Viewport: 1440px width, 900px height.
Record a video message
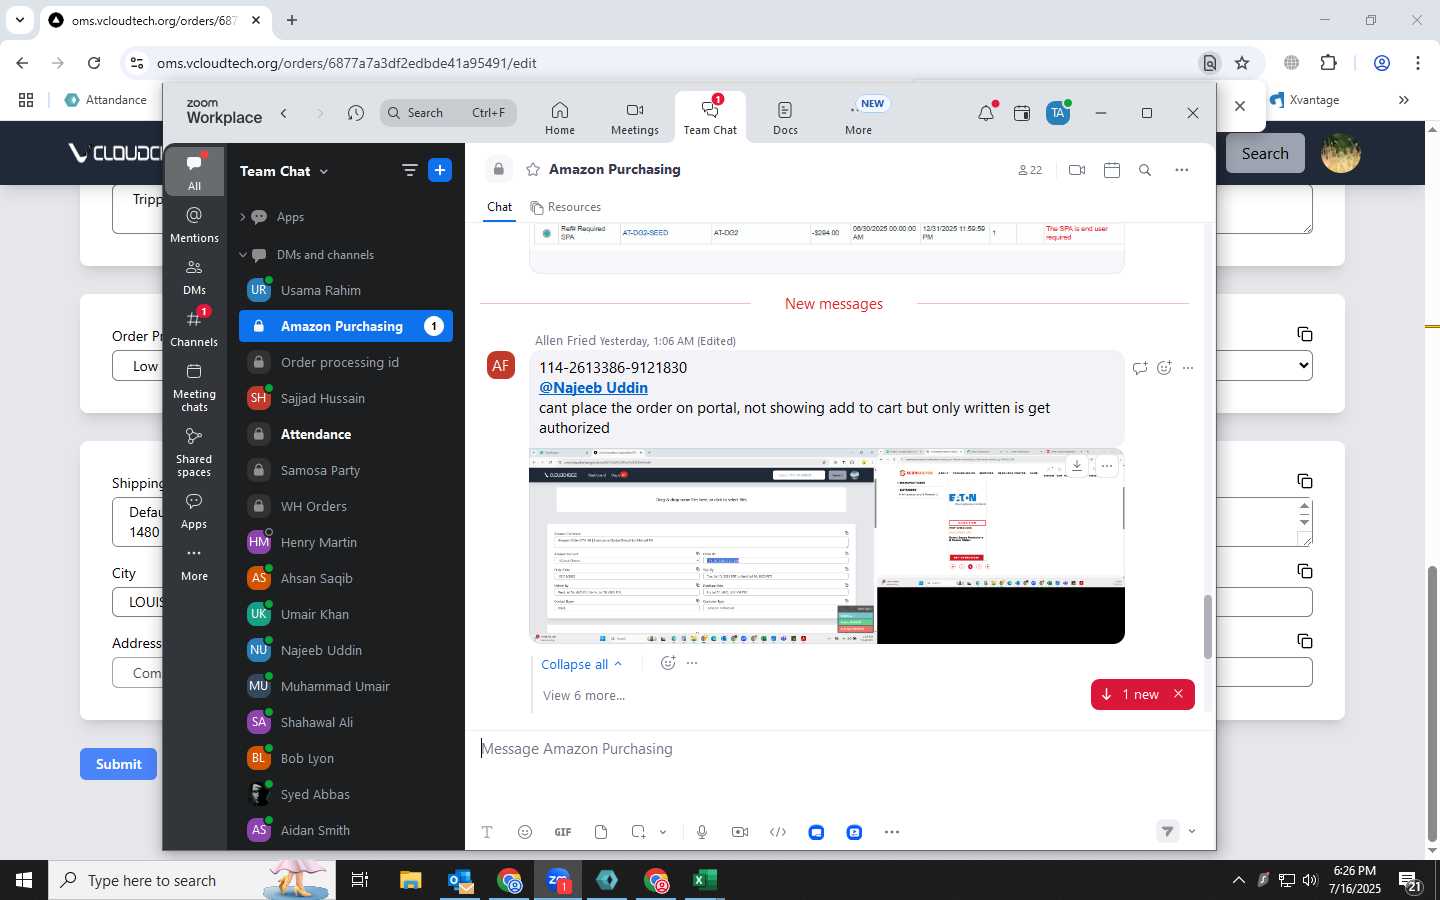(x=740, y=832)
